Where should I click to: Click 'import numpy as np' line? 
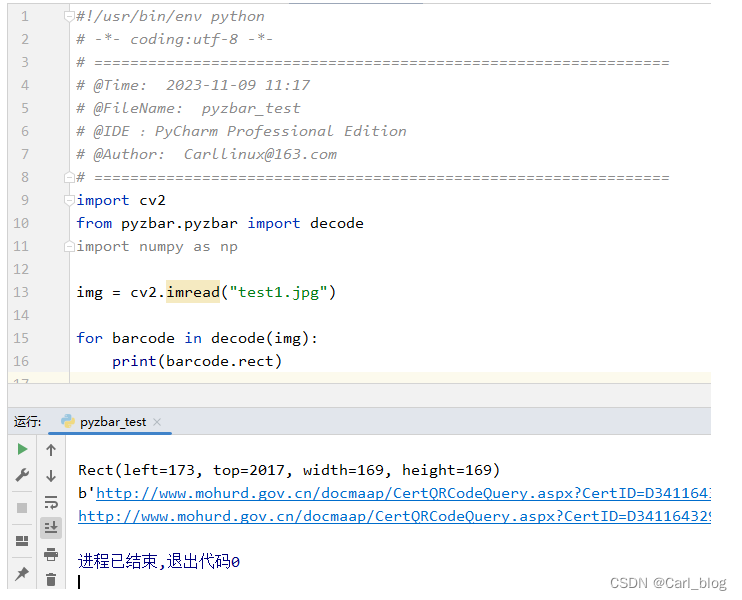[157, 247]
